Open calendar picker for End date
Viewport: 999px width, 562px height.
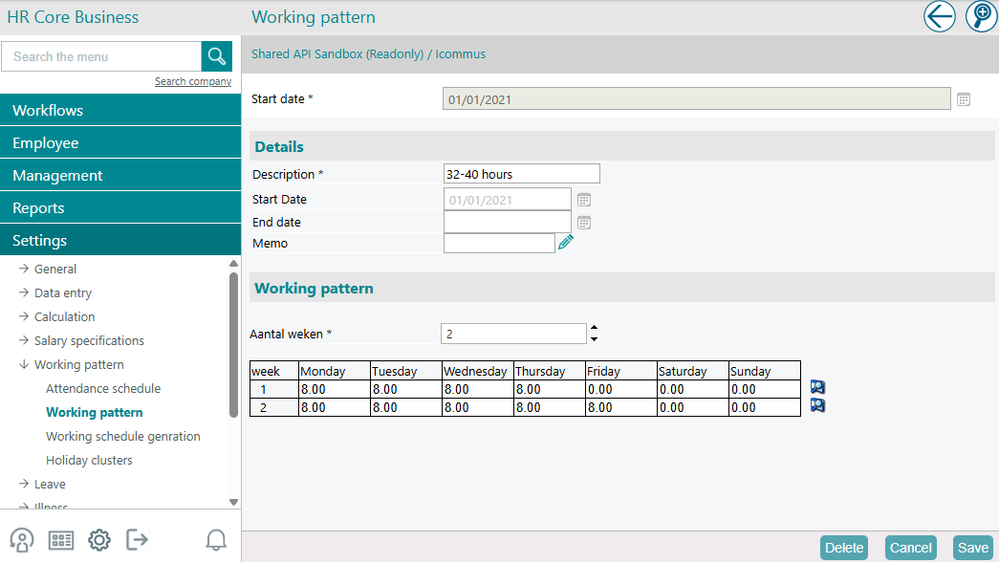pyautogui.click(x=584, y=222)
